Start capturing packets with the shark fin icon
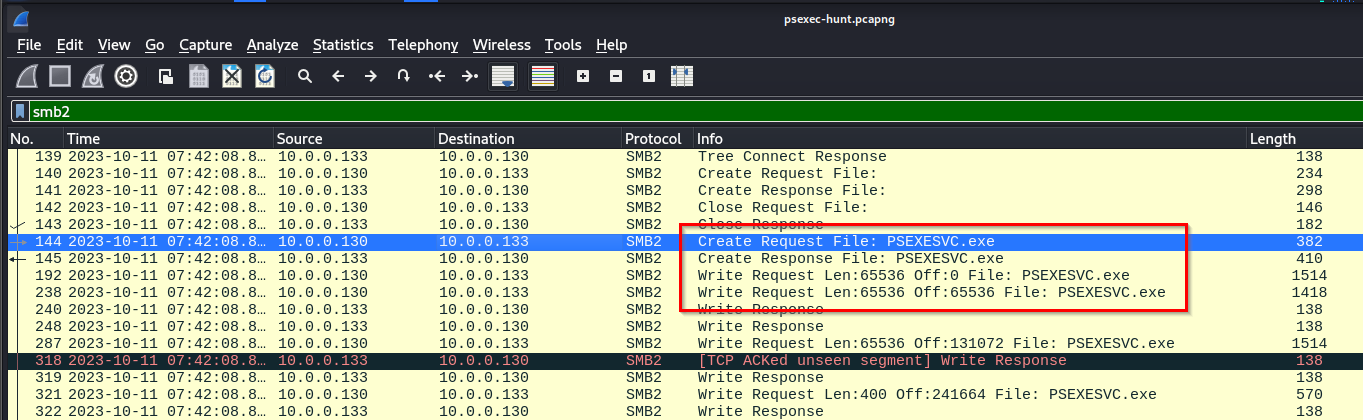The image size is (1363, 420). click(27, 76)
